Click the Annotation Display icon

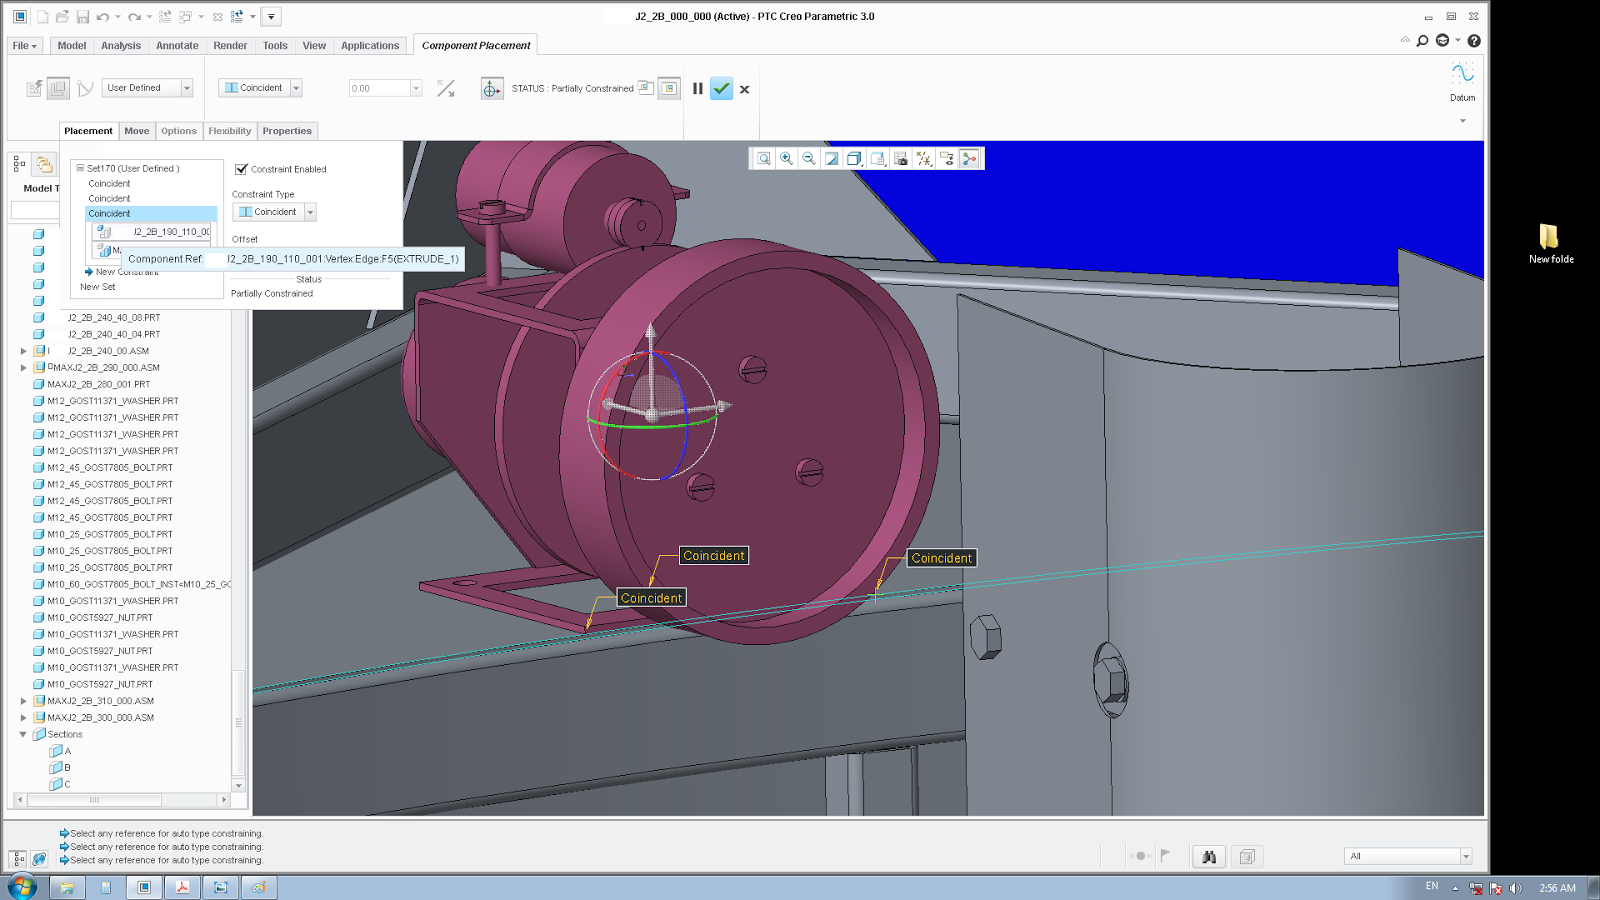coord(946,158)
